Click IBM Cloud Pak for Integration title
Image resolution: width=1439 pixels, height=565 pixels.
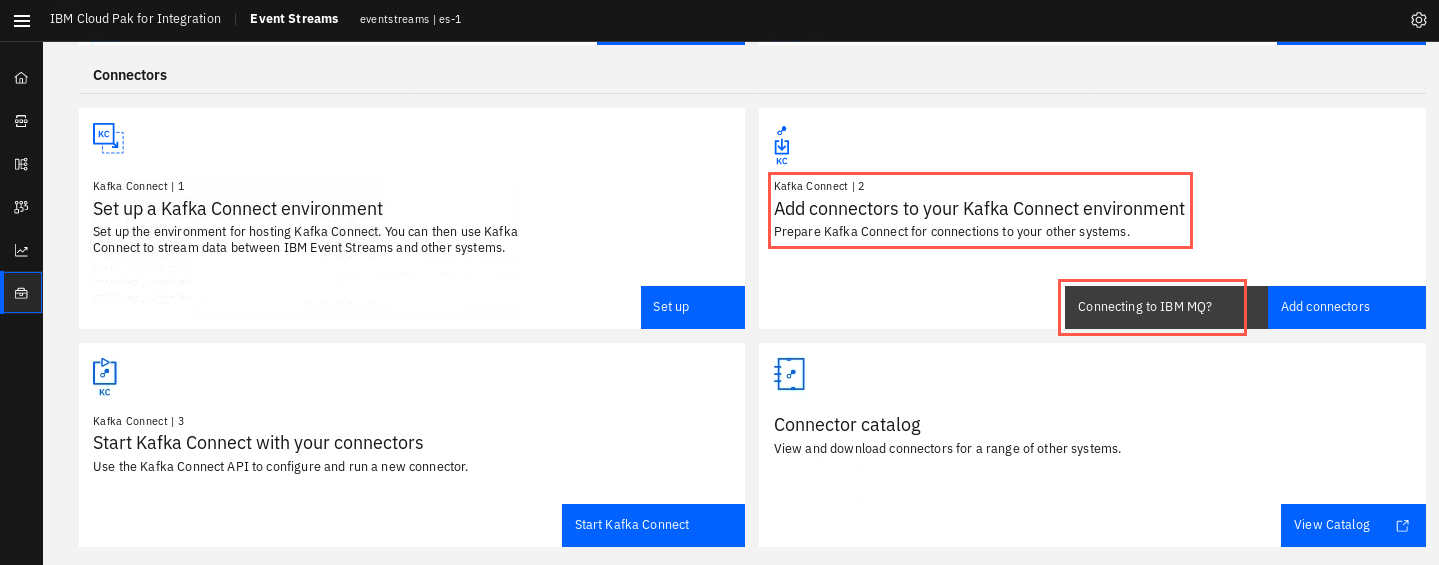coord(135,19)
